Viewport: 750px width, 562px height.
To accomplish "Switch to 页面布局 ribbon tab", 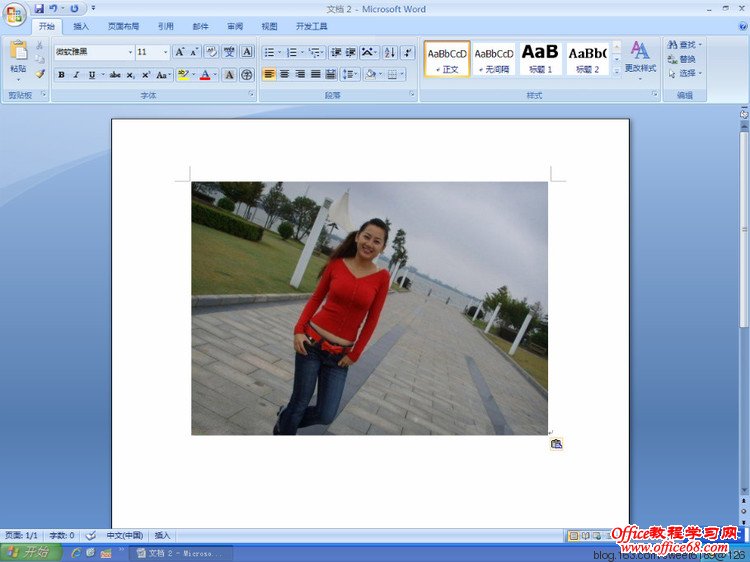I will click(x=123, y=26).
